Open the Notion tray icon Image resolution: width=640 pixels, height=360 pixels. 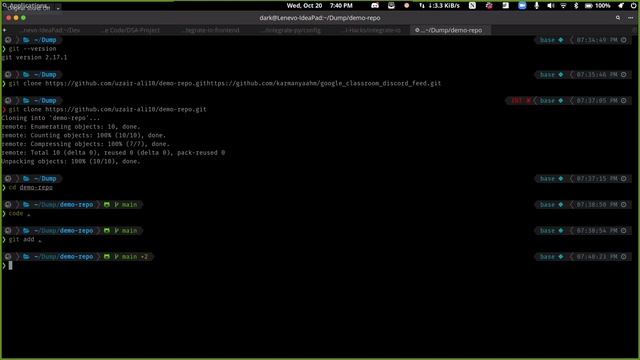tap(472, 6)
